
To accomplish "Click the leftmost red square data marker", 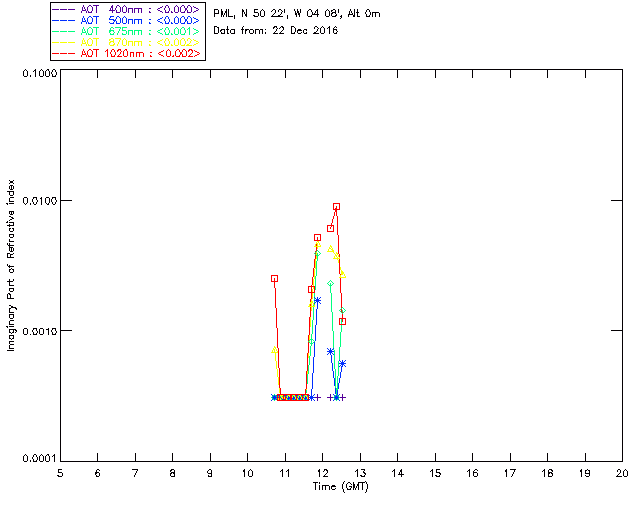I will click(x=274, y=278).
